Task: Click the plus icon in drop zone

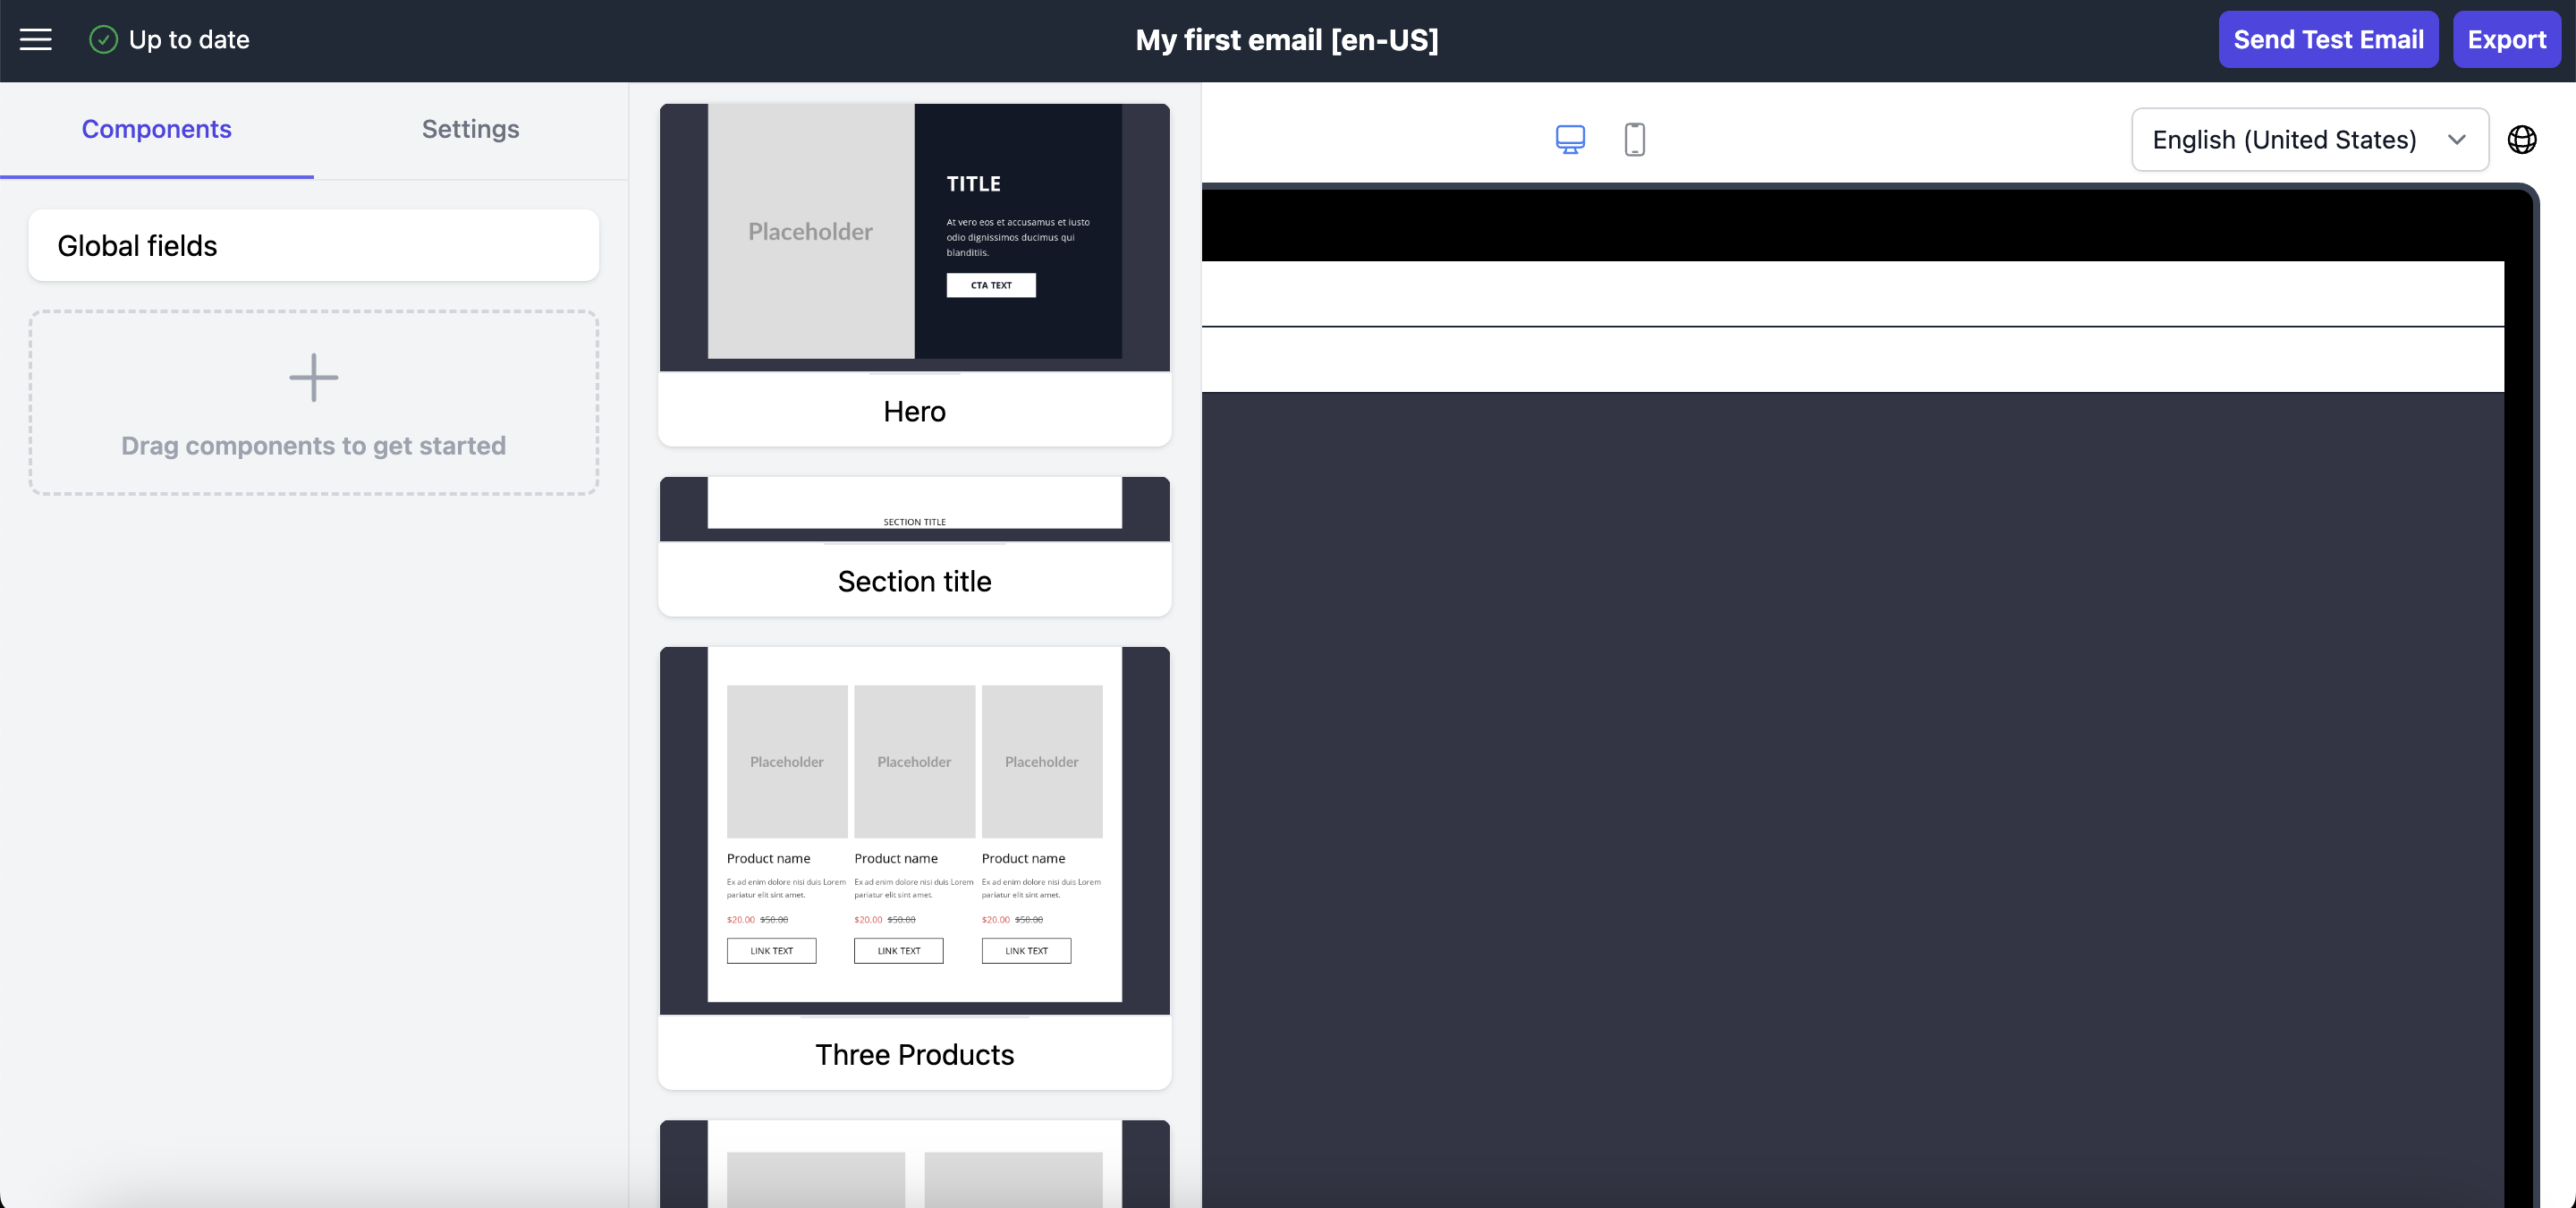Action: (x=314, y=378)
